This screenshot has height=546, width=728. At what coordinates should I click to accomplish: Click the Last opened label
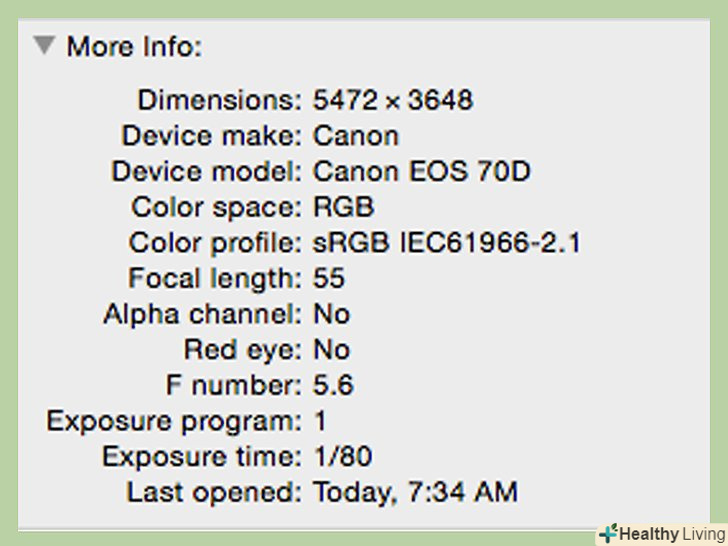213,492
